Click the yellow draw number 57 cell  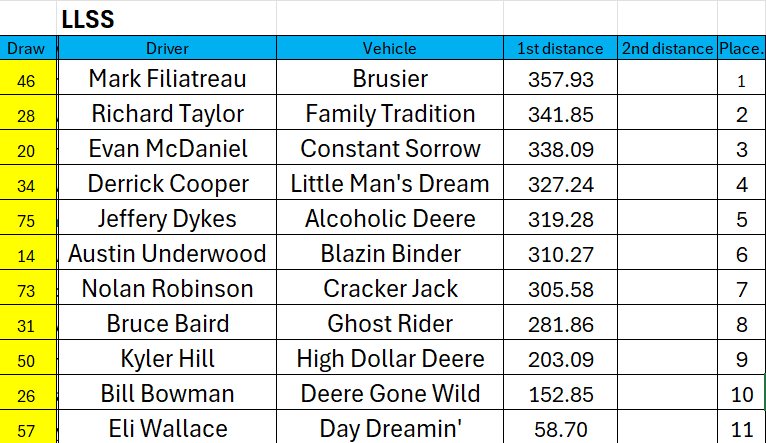point(26,429)
